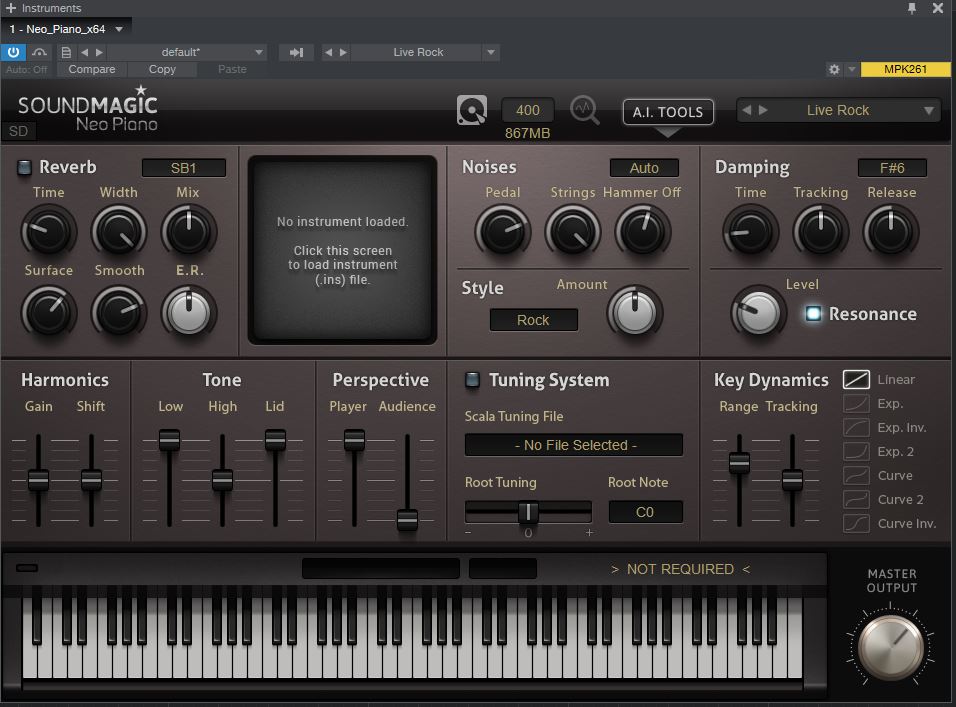Screen dimensions: 956x707
Task: Open the 1 - Neo_Piano_x64 instrument dropdown
Action: point(66,29)
